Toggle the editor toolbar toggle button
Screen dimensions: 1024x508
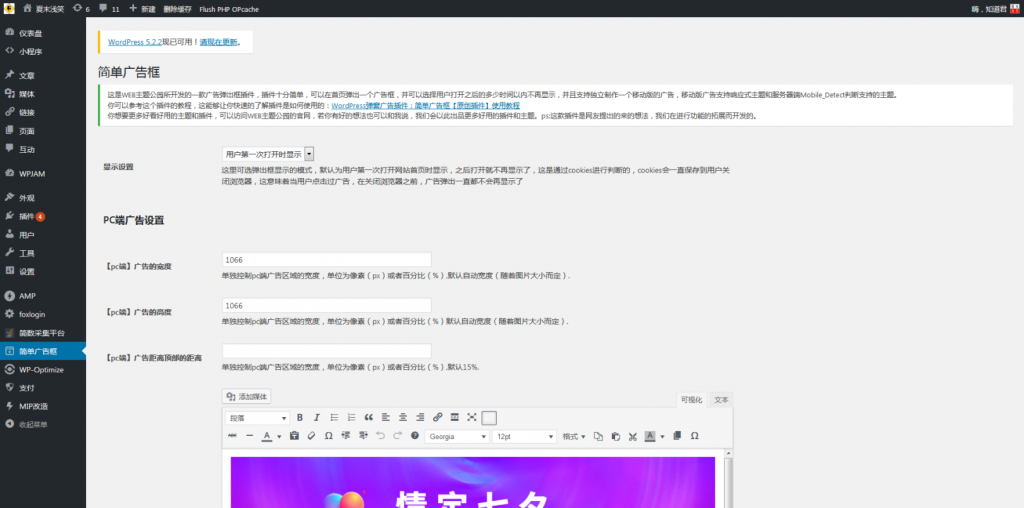[x=489, y=417]
